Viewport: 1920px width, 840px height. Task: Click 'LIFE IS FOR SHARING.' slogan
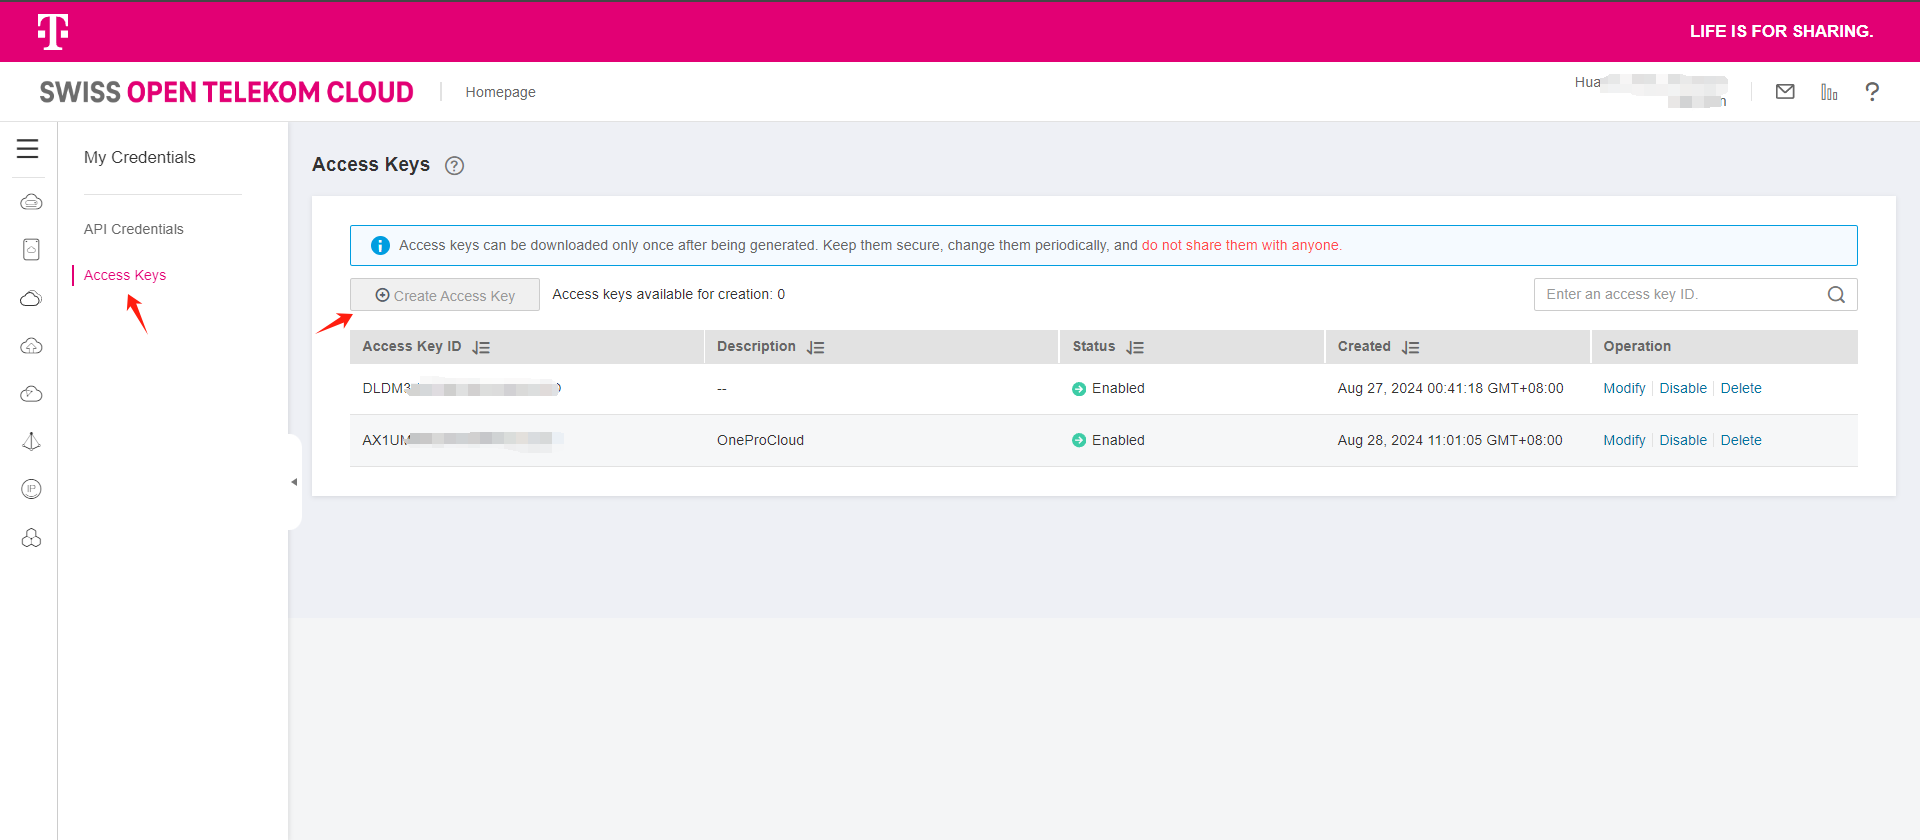(1781, 31)
